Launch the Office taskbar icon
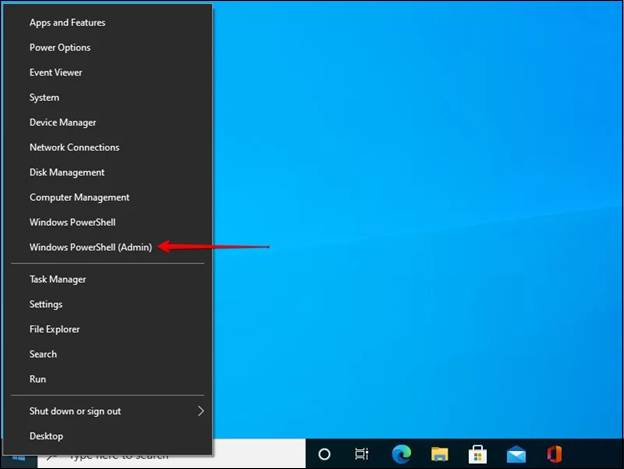 [x=554, y=454]
